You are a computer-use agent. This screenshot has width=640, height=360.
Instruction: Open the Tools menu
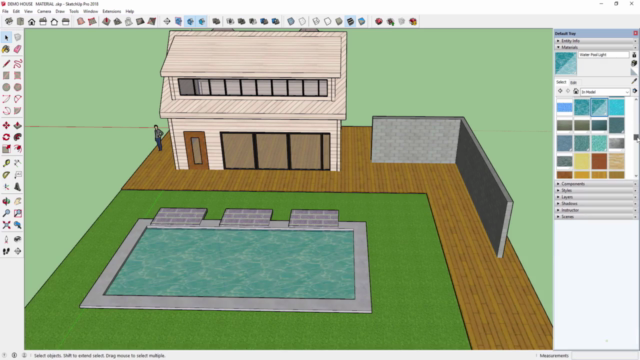pyautogui.click(x=74, y=11)
